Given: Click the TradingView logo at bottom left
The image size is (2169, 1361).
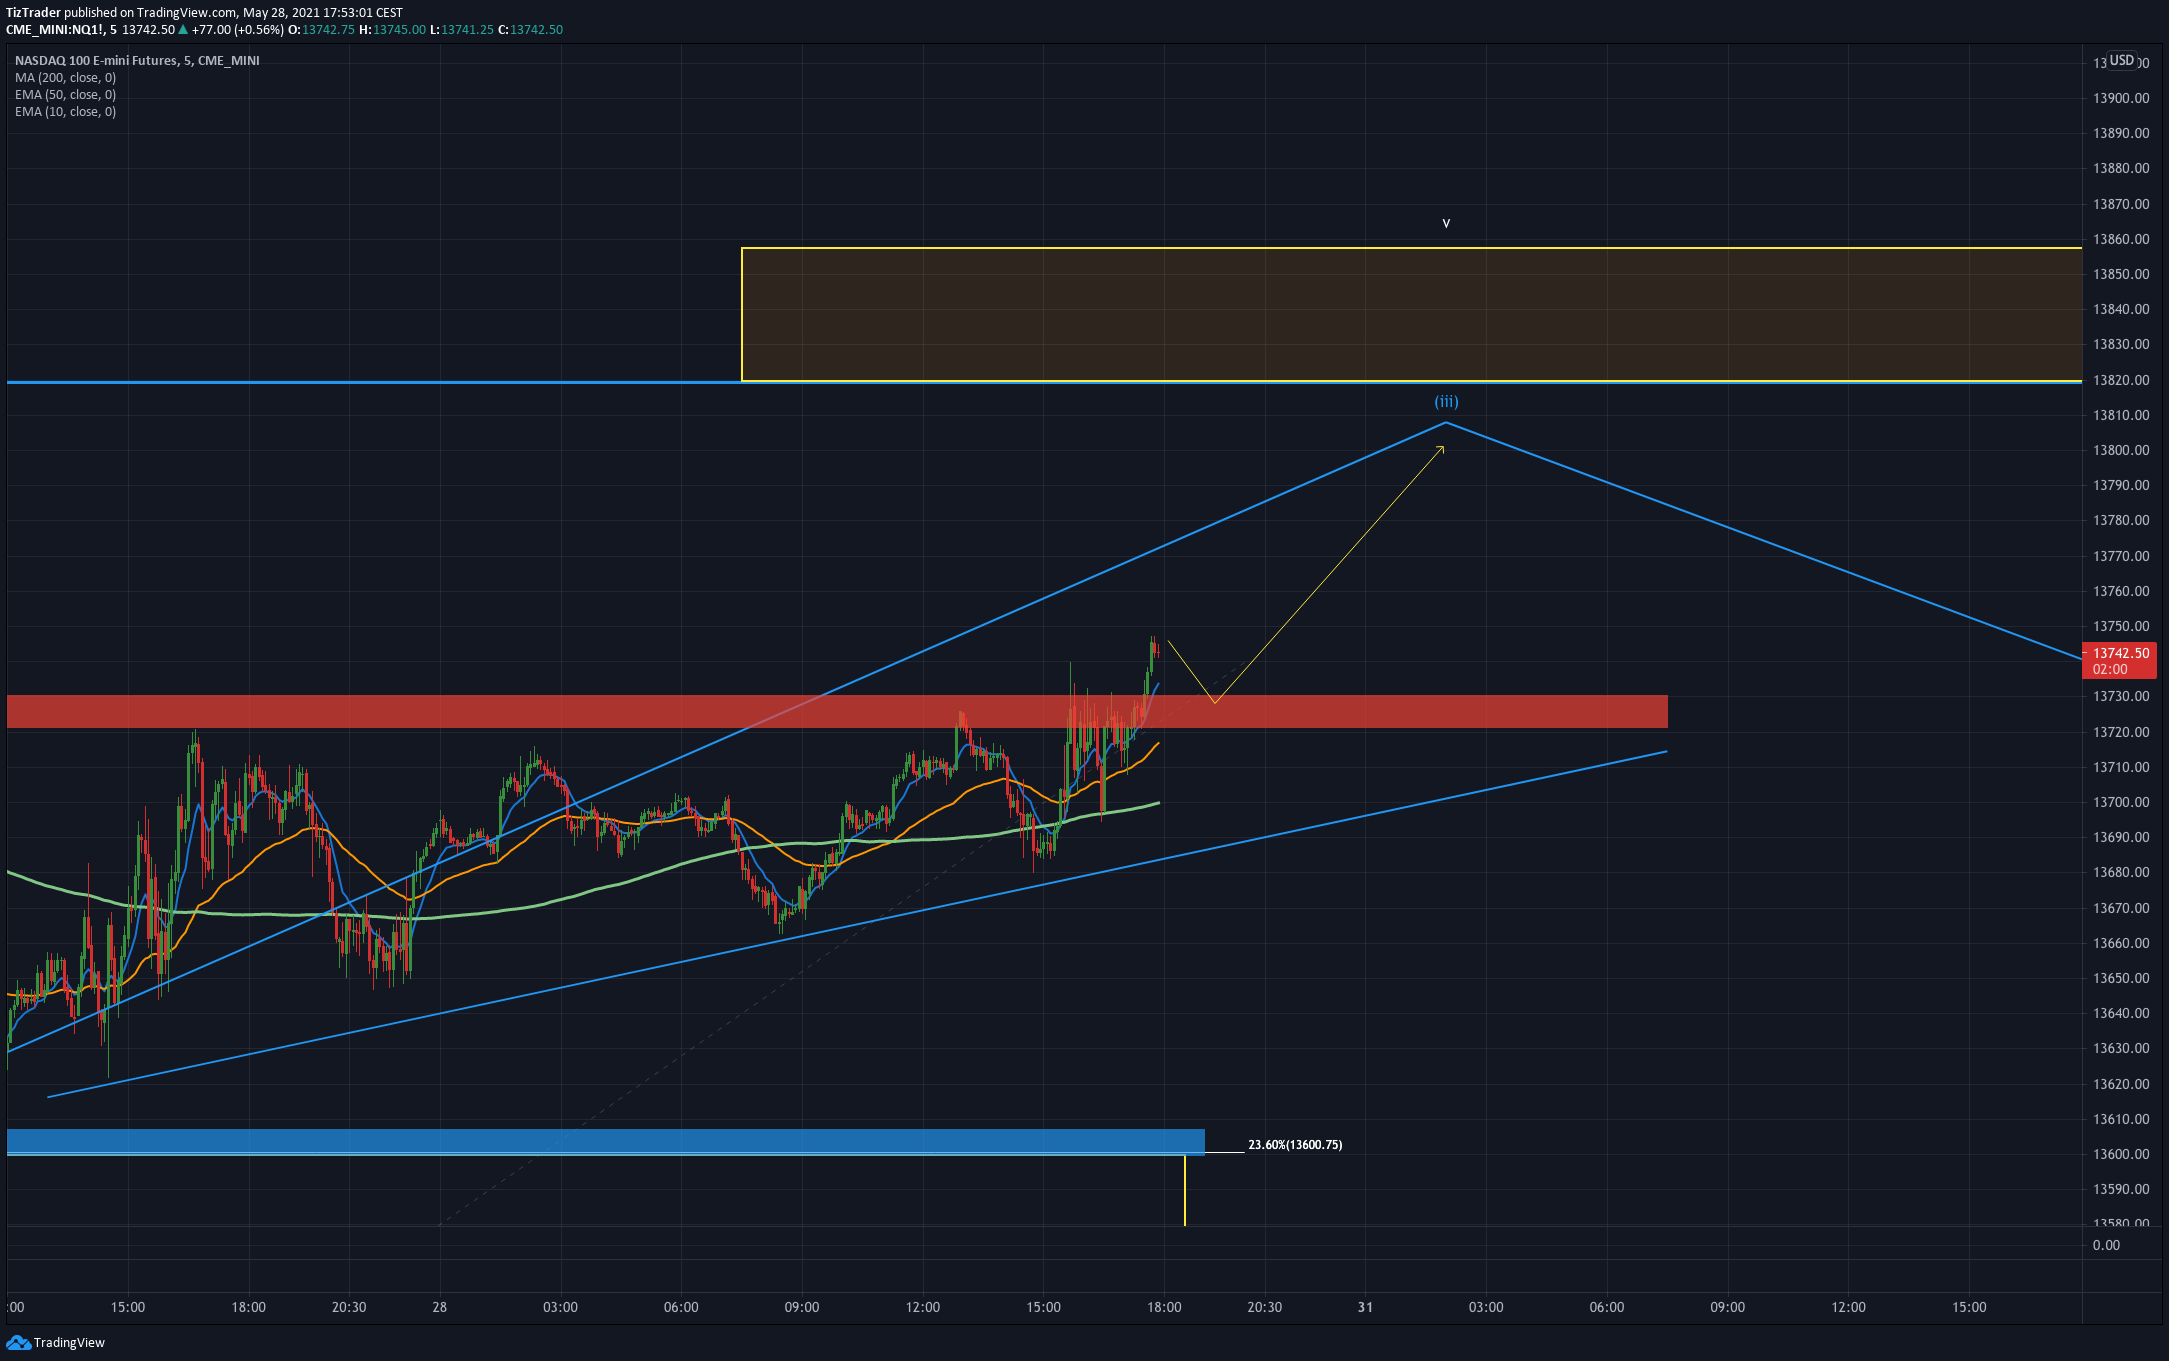Looking at the screenshot, I should 55,1342.
